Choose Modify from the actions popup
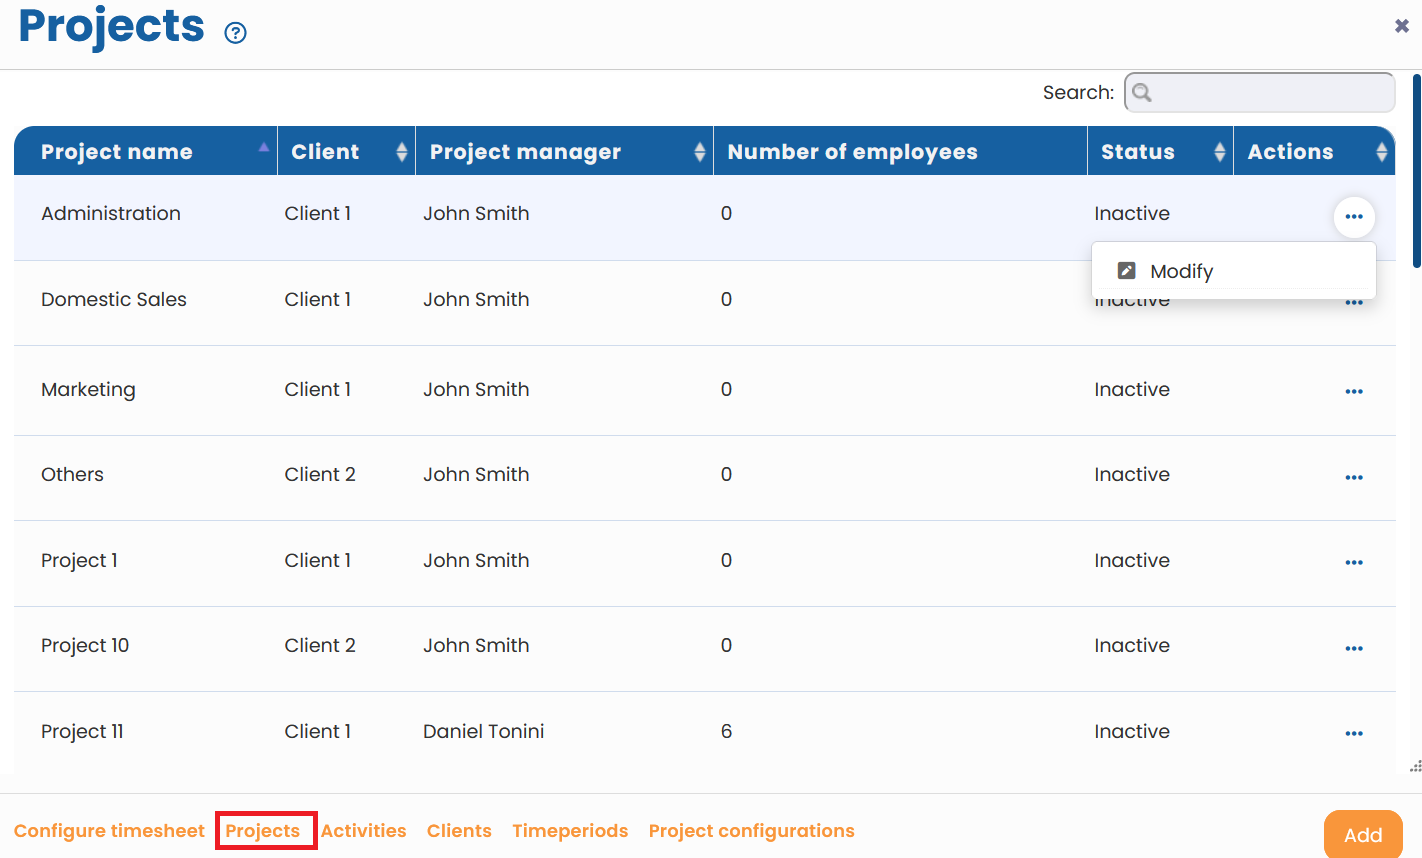The image size is (1422, 858). point(1181,271)
